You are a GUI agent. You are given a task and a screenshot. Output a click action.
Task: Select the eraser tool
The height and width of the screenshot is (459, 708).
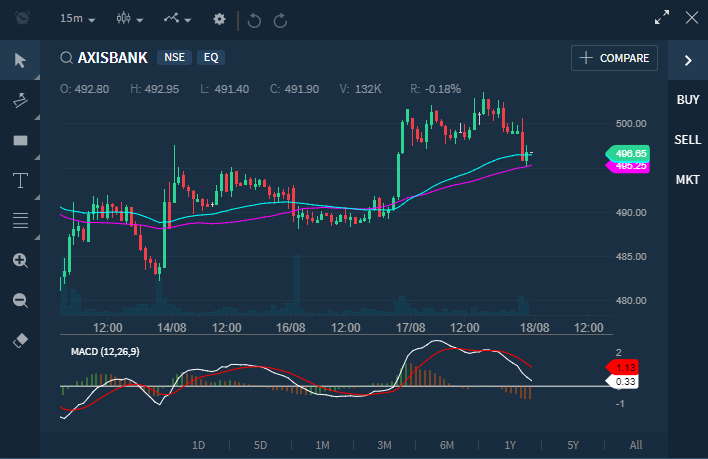click(20, 340)
